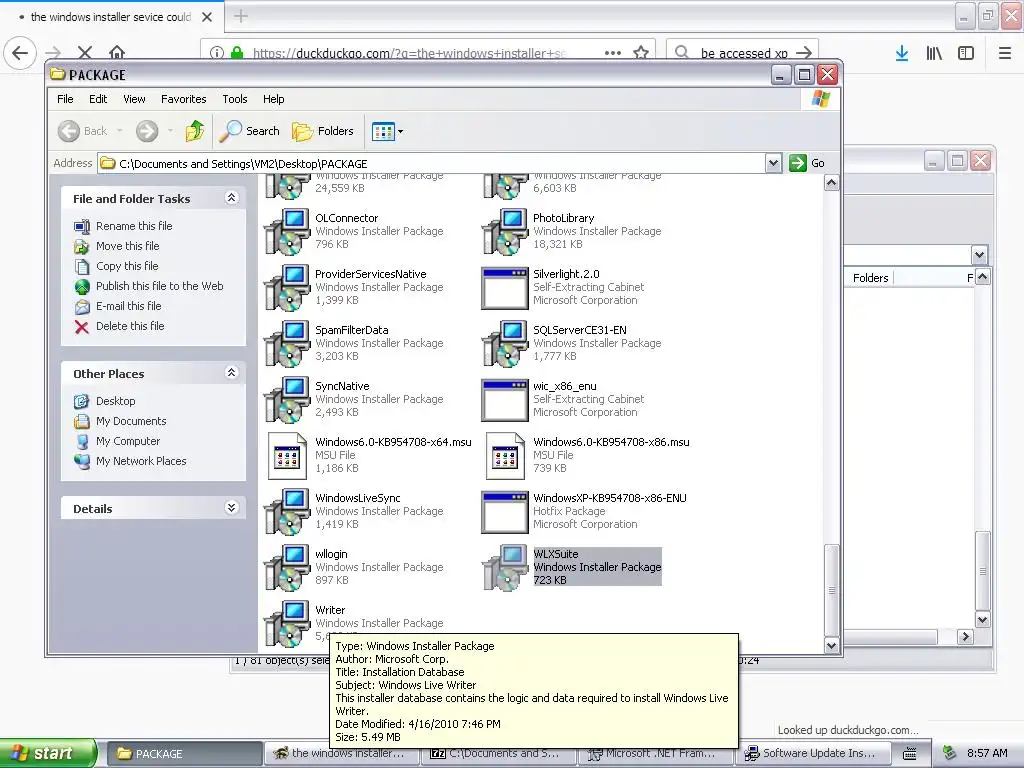Collapse the Other Places panel
The width and height of the screenshot is (1024, 768).
click(x=231, y=372)
